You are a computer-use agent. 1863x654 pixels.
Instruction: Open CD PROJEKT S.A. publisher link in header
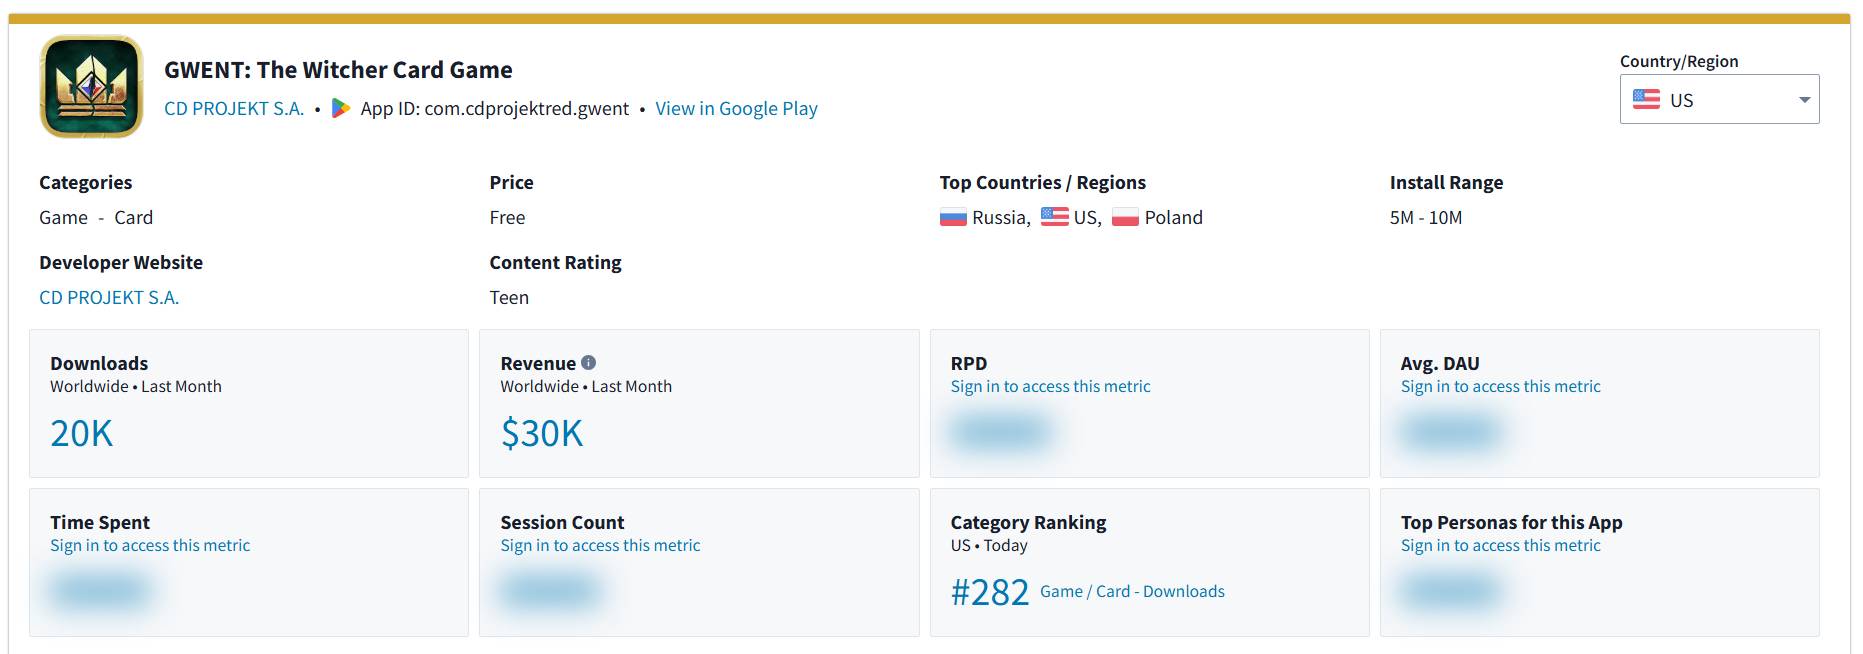[x=234, y=108]
